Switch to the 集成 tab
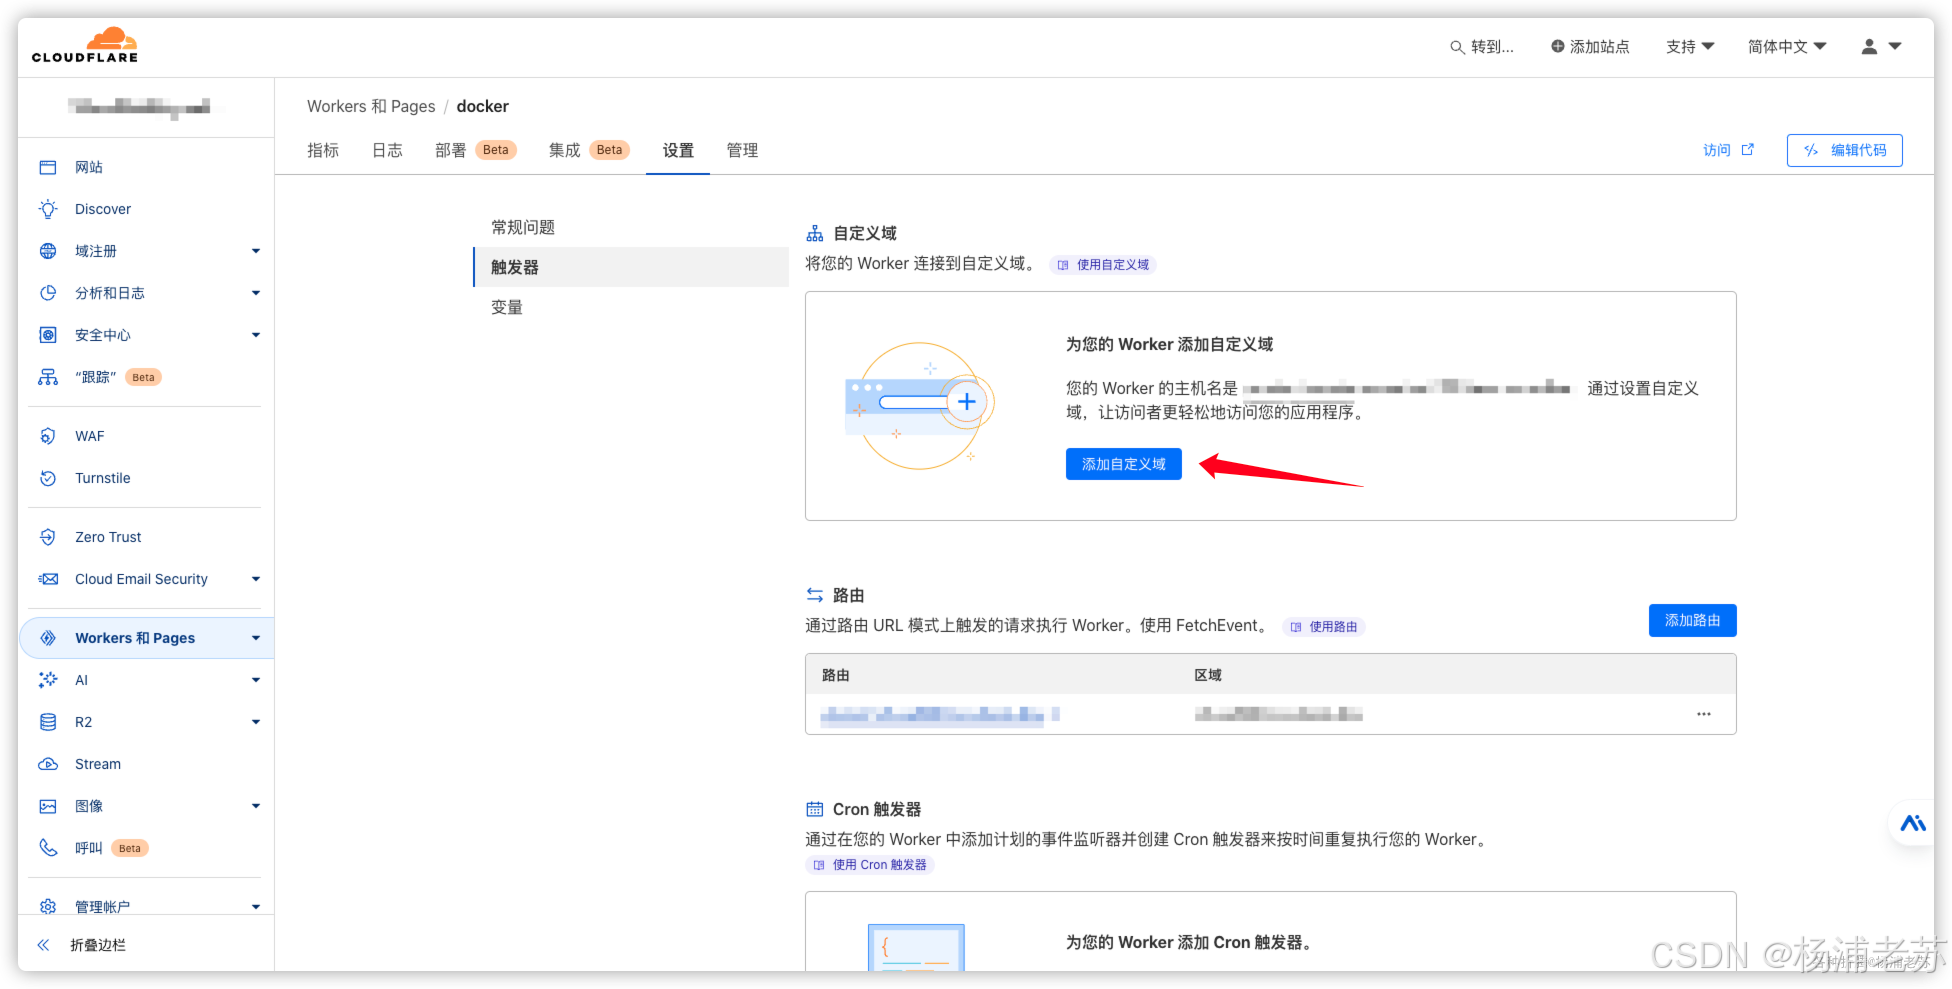 pyautogui.click(x=589, y=150)
